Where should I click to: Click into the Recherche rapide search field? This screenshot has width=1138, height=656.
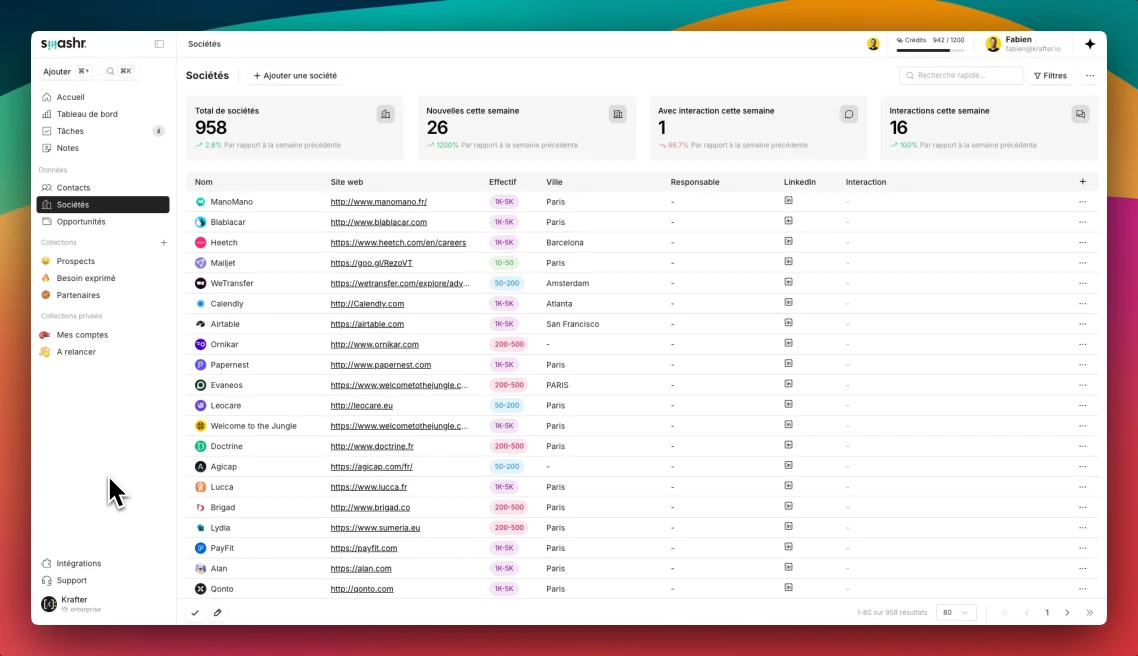pos(961,76)
